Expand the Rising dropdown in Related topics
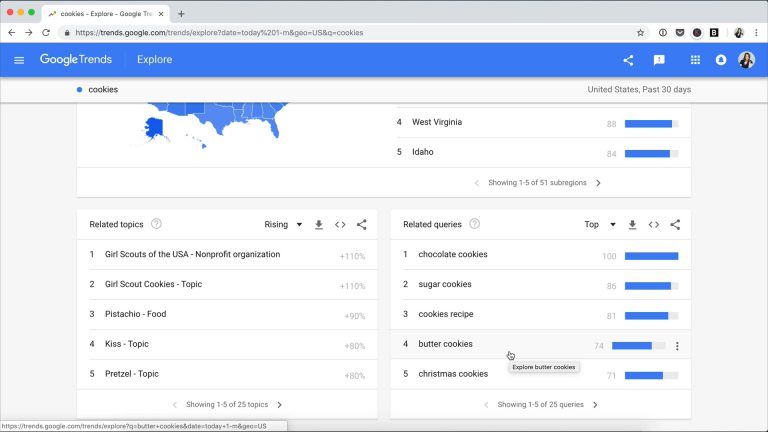Image resolution: width=768 pixels, height=432 pixels. [x=283, y=224]
